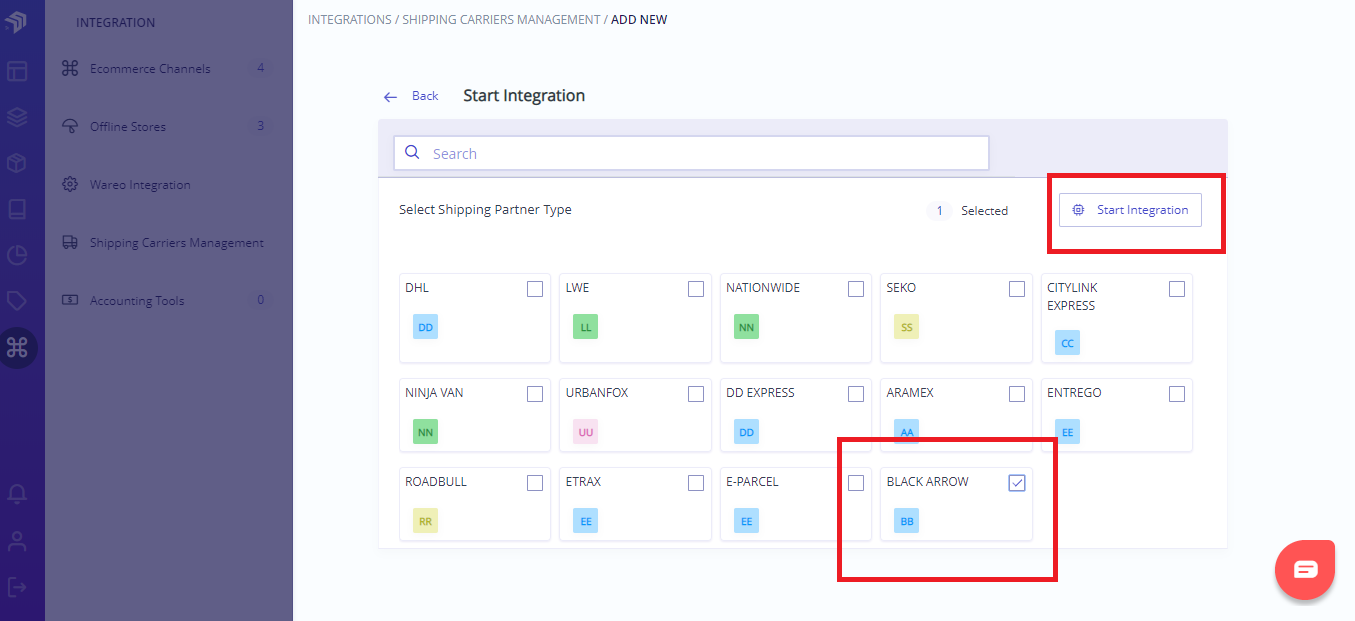Click the SEKO SS badge

pos(906,327)
